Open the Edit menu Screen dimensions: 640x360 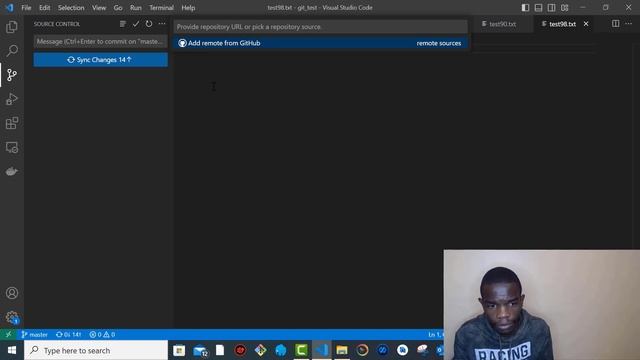point(44,8)
